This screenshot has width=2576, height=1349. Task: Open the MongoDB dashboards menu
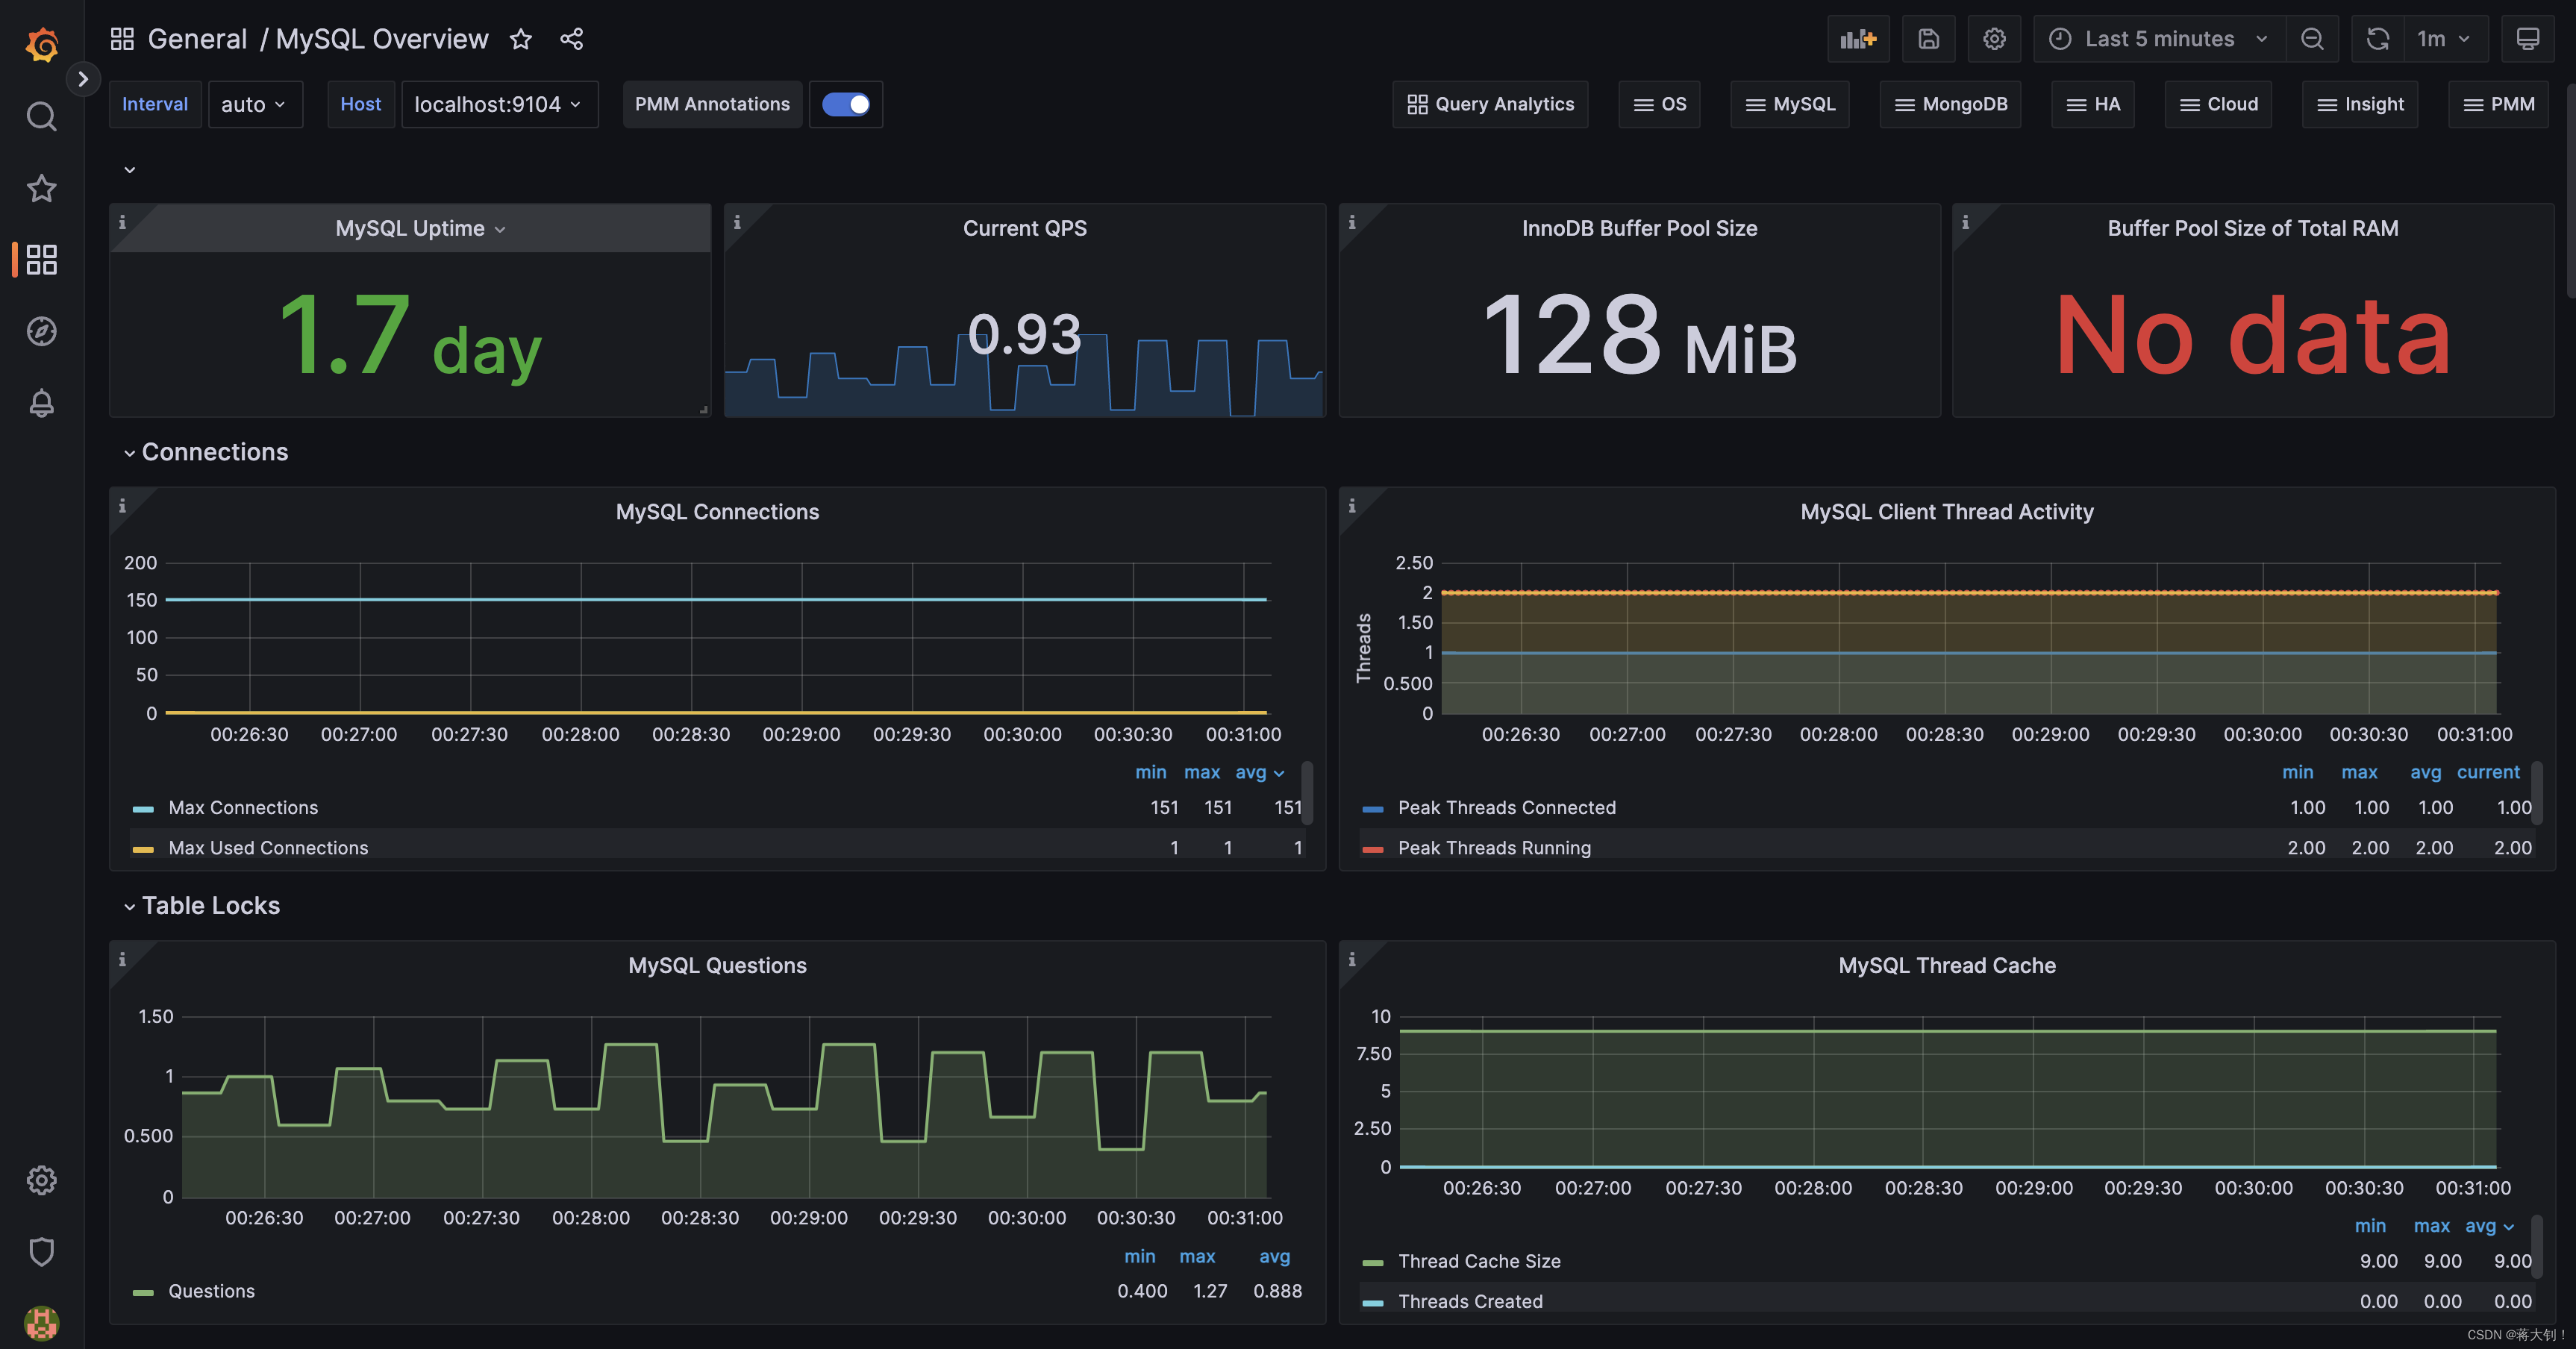pyautogui.click(x=1950, y=104)
